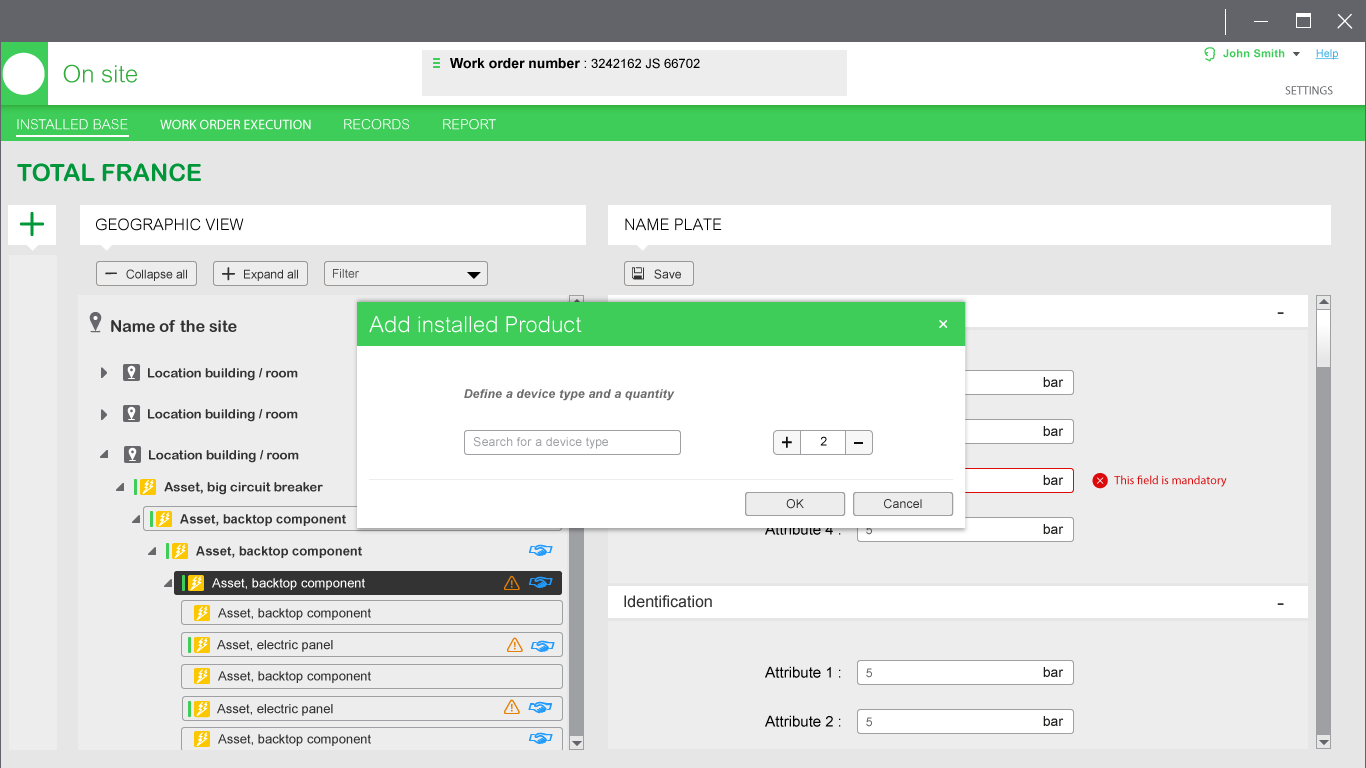
Task: Click OK in the dialog
Action: pyautogui.click(x=795, y=504)
